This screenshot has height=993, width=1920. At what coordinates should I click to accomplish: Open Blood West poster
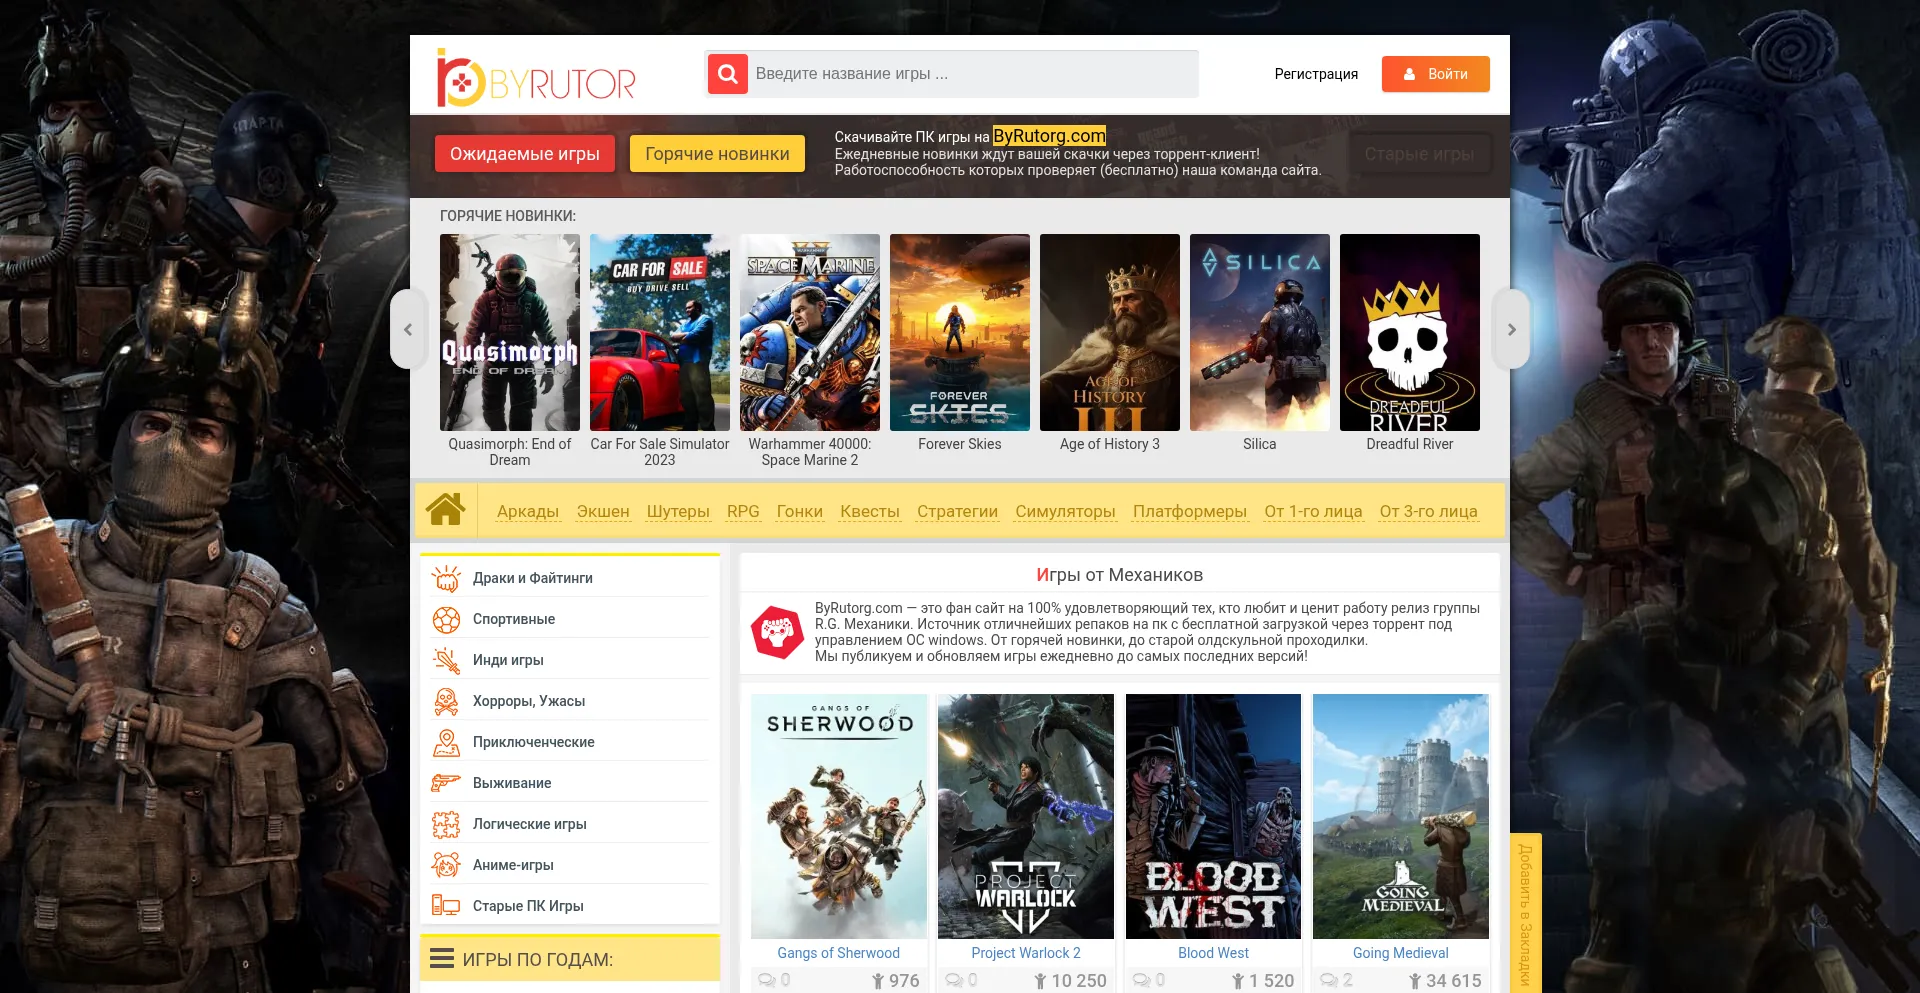pos(1213,816)
